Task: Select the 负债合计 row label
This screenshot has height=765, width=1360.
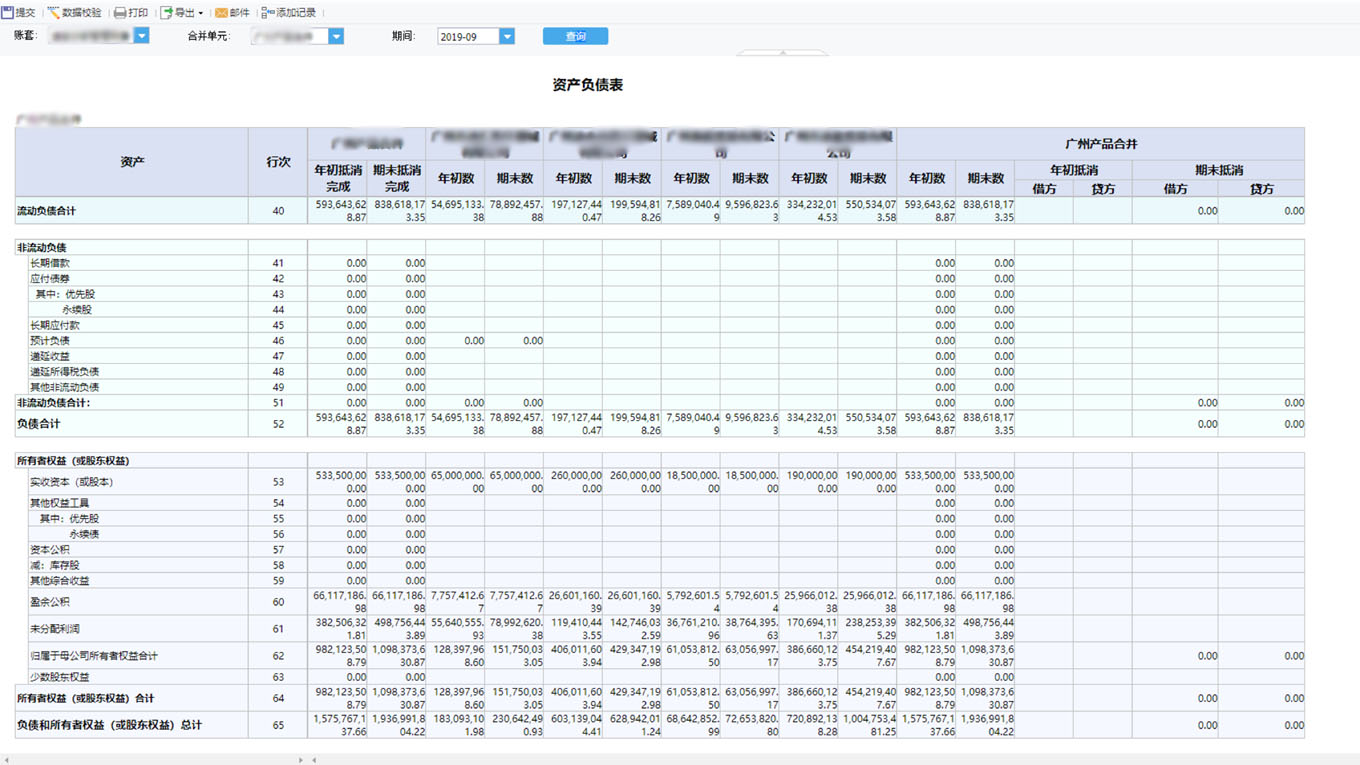Action: tap(39, 424)
